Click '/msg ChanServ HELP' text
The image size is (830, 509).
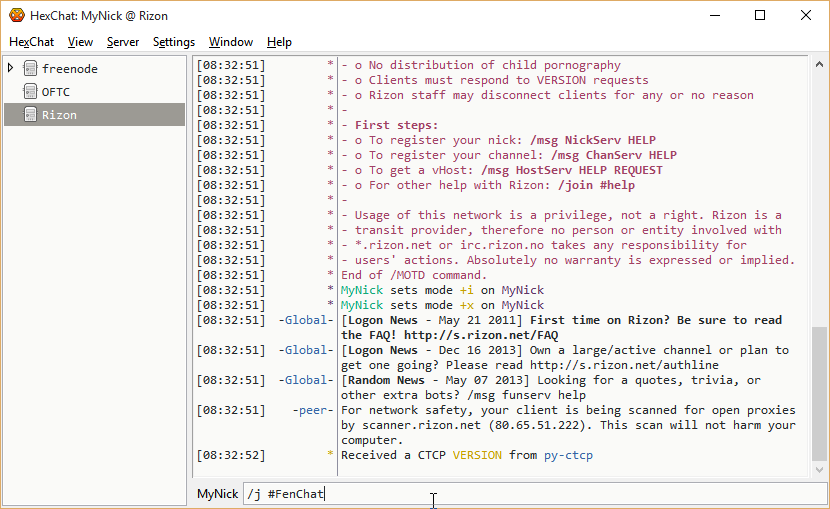point(614,155)
